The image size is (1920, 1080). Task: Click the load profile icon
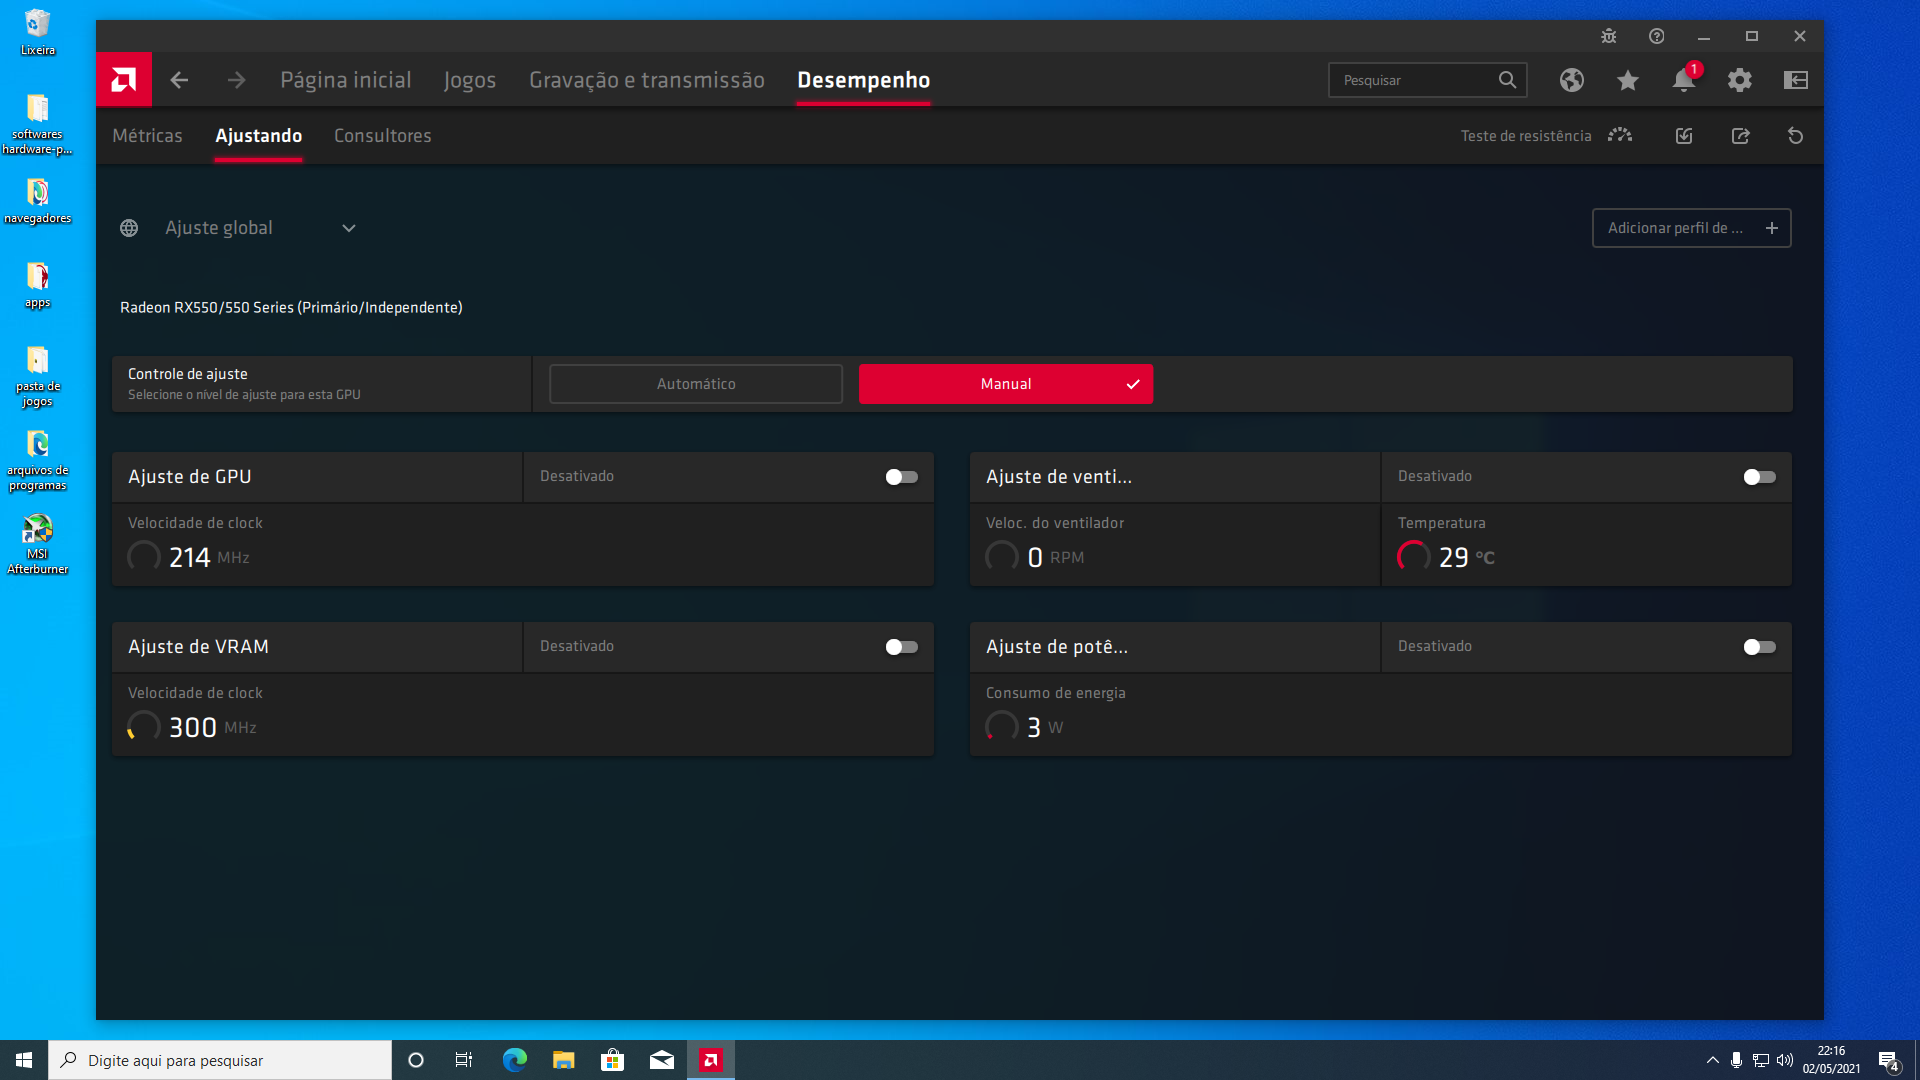pos(1684,136)
